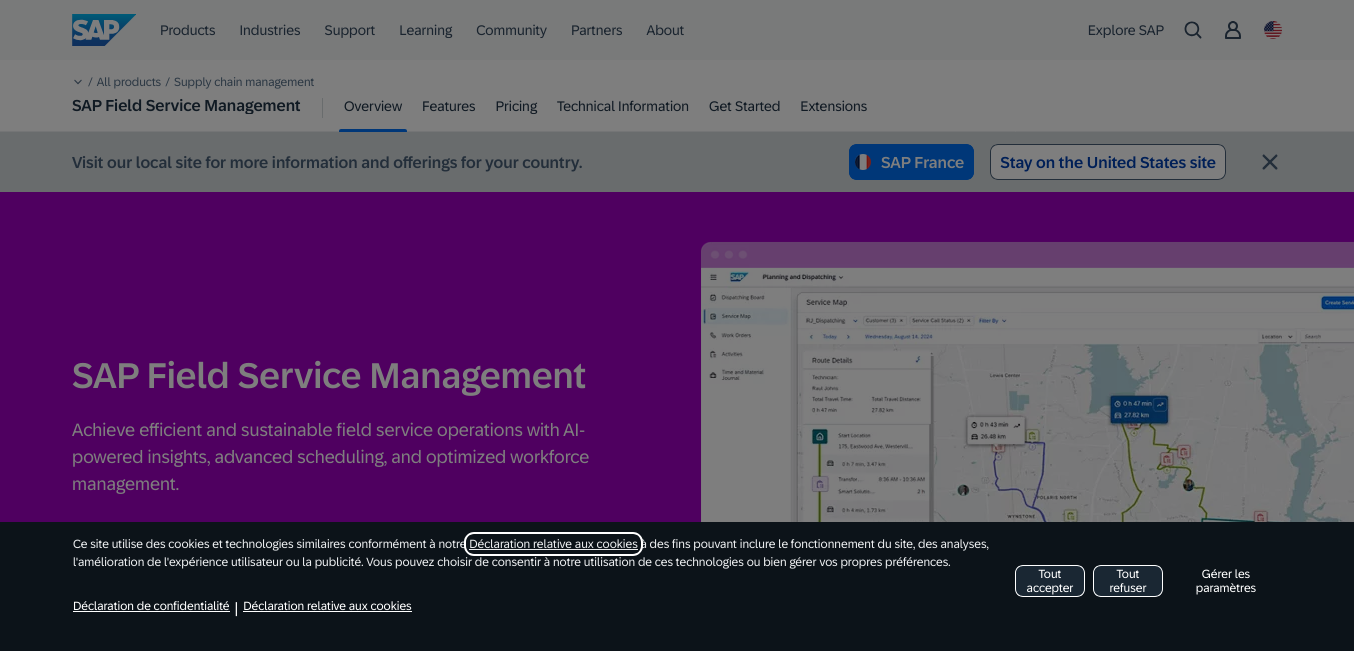Click Gérer les paramètres
This screenshot has width=1366, height=651.
(x=1226, y=581)
